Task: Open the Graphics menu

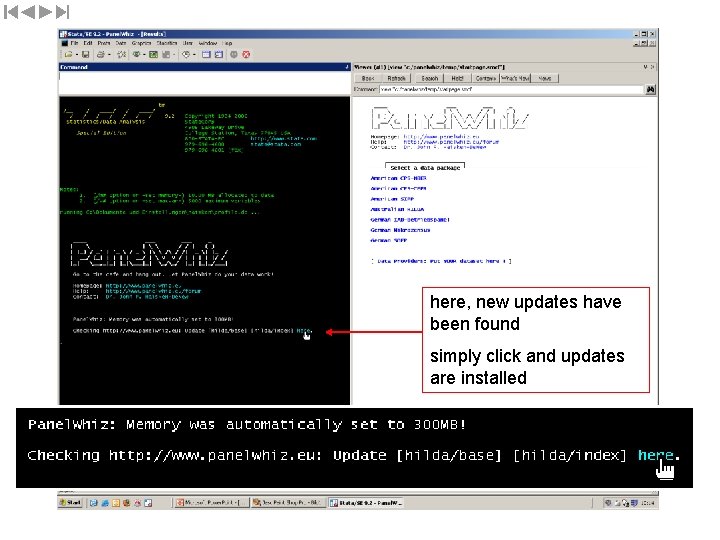Action: pos(141,43)
